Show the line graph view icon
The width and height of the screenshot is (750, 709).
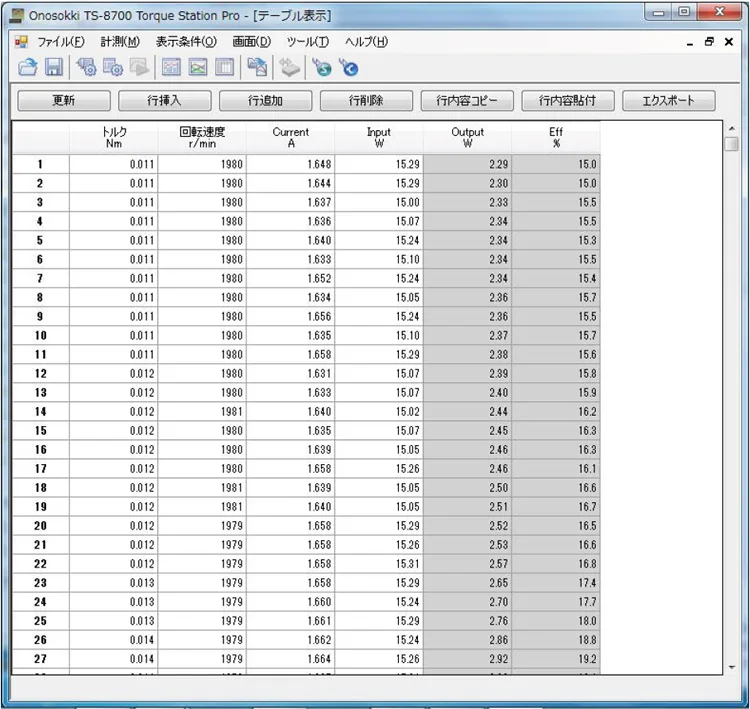[x=171, y=67]
